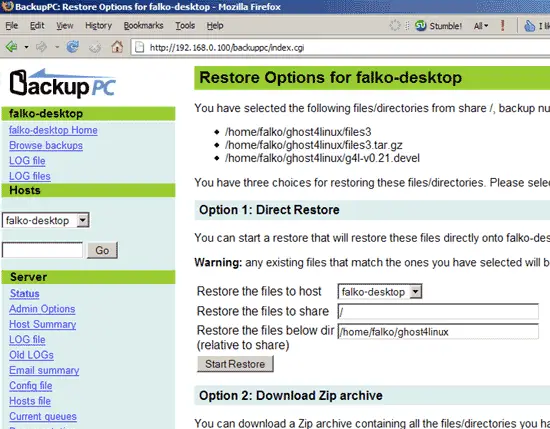Open the Email summary link
The height and width of the screenshot is (429, 550).
(x=44, y=370)
